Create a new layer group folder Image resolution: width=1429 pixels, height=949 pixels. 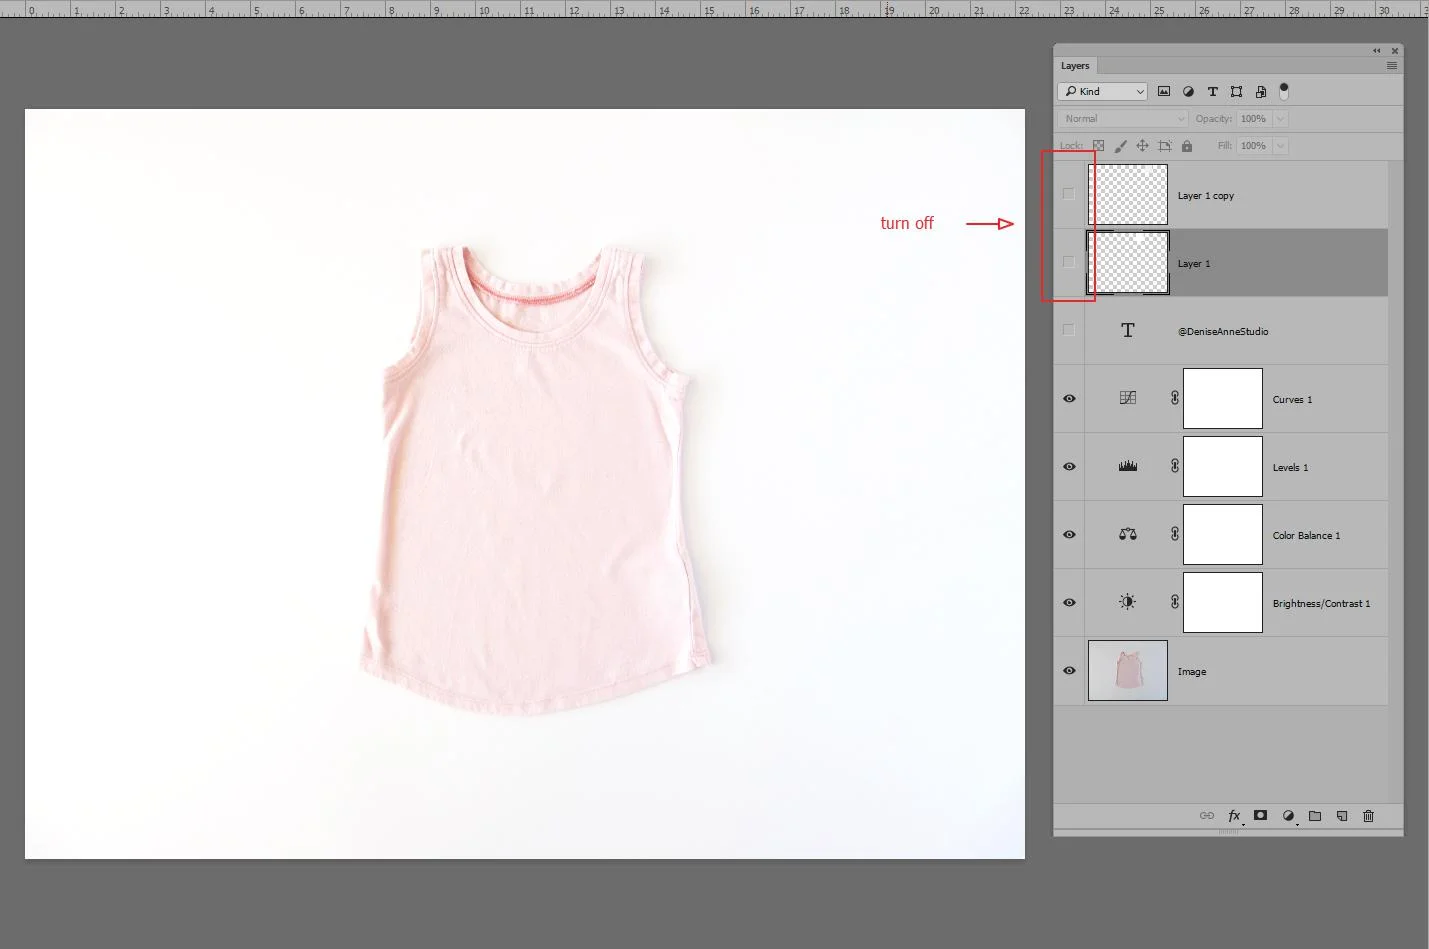[1315, 816]
